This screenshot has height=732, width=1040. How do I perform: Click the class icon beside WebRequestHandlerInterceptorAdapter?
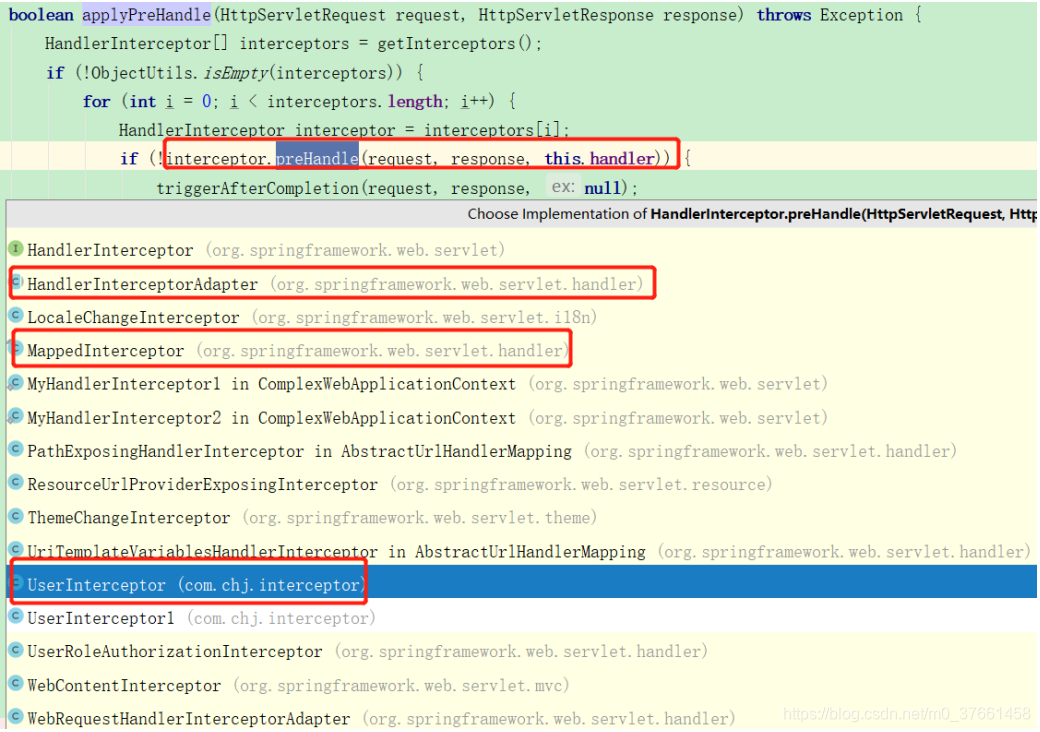pos(14,718)
